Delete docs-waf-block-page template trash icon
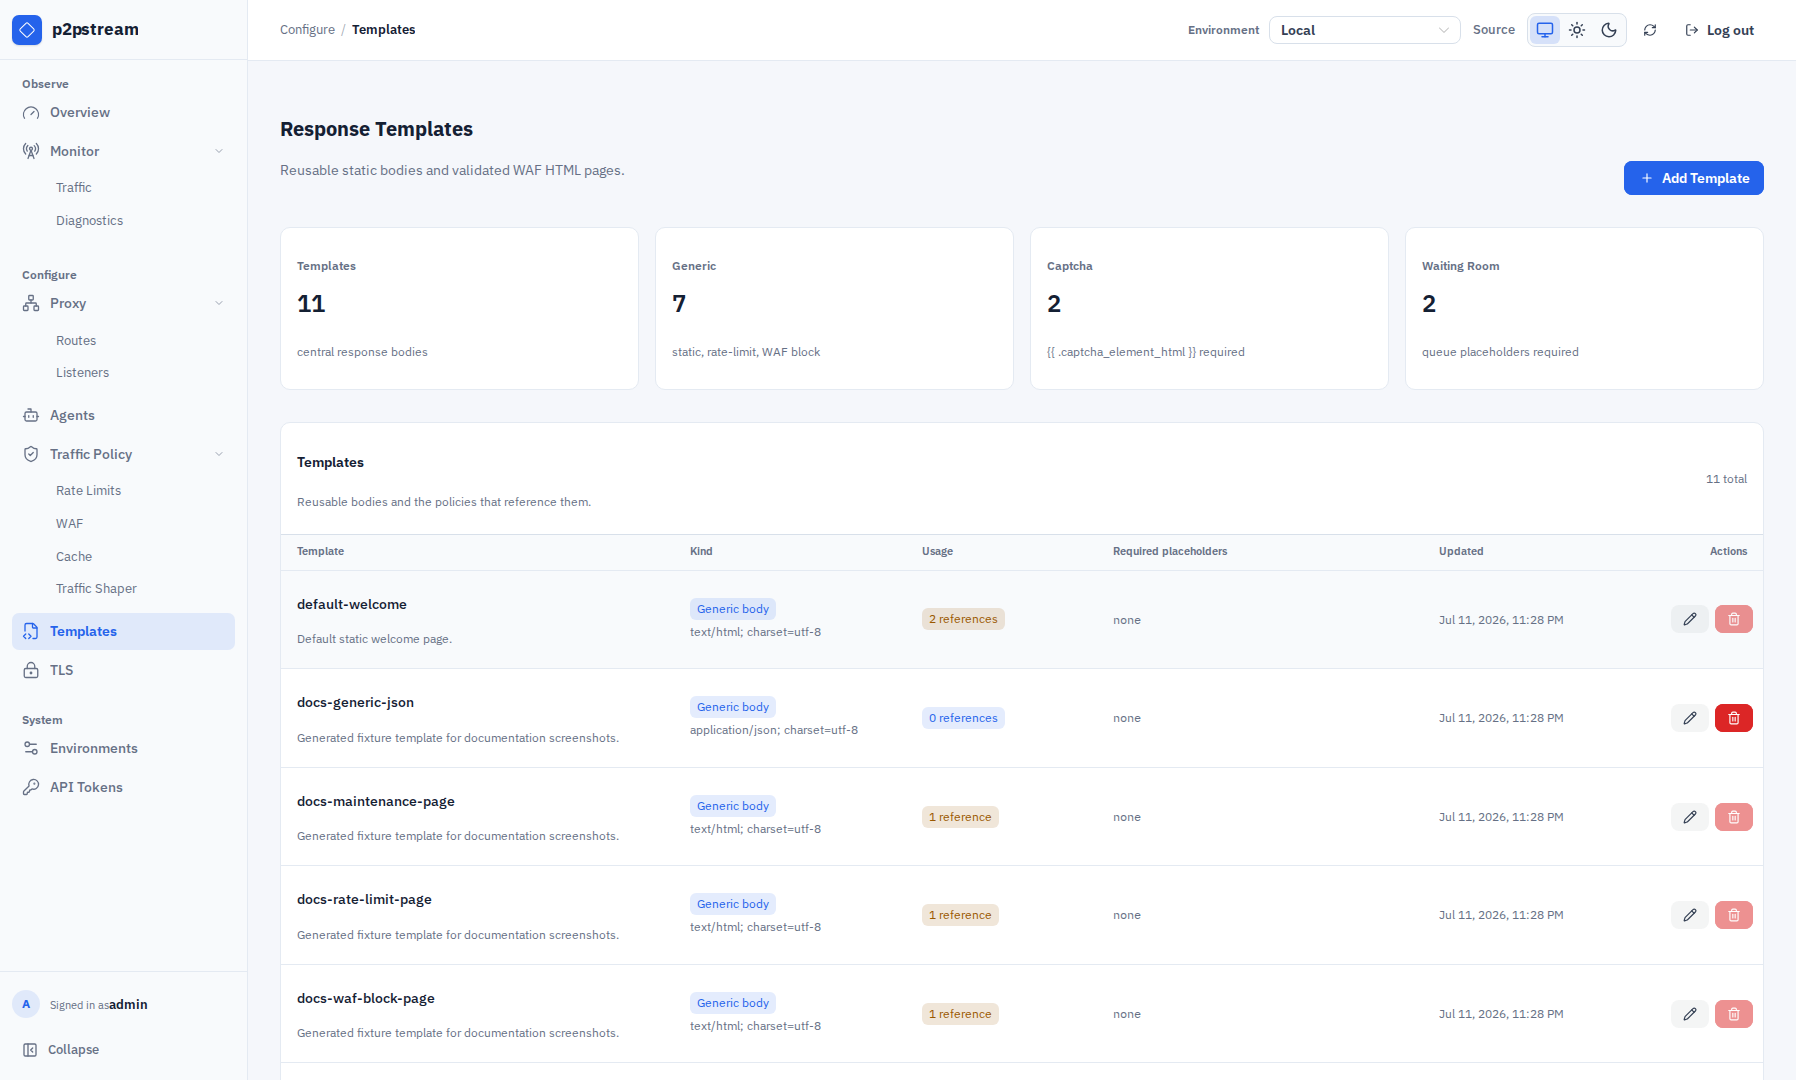The image size is (1796, 1080). pos(1733,1014)
